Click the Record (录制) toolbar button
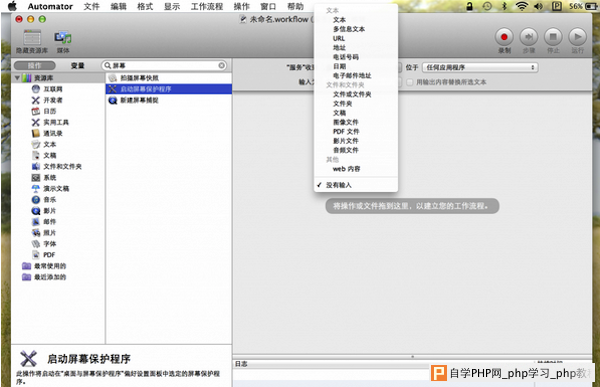Viewport: 600px width, 387px height. click(x=504, y=37)
